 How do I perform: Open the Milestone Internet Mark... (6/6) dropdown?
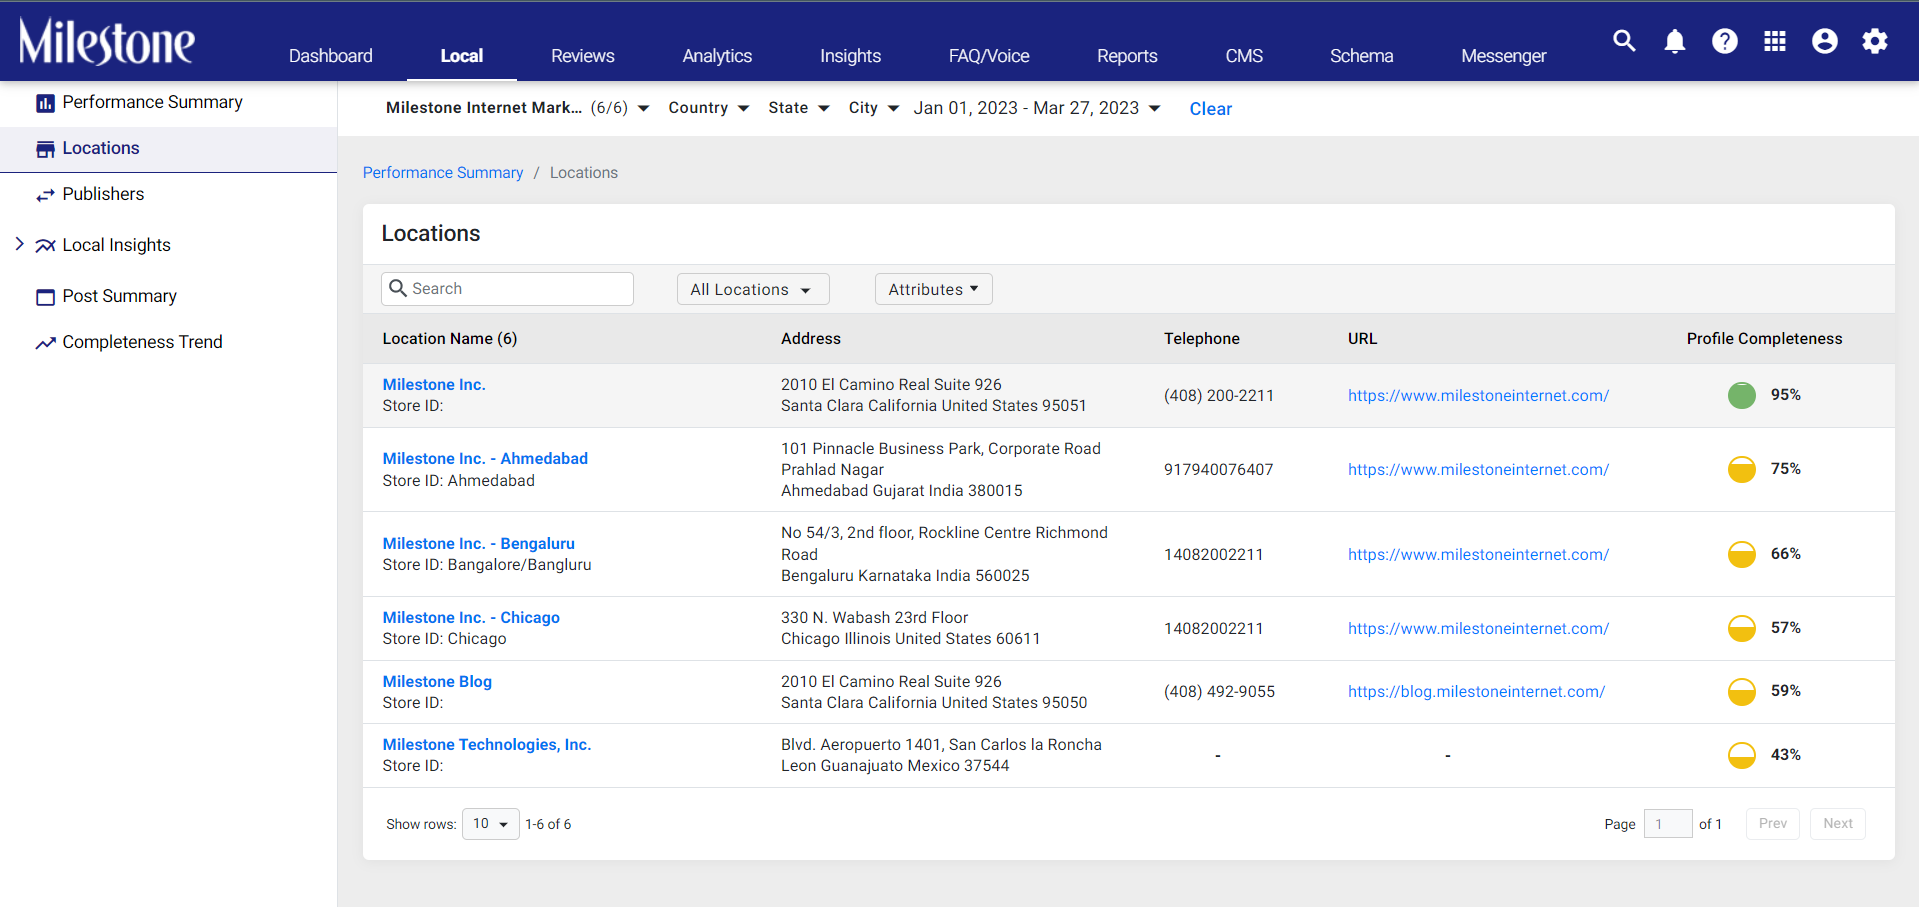tap(517, 108)
